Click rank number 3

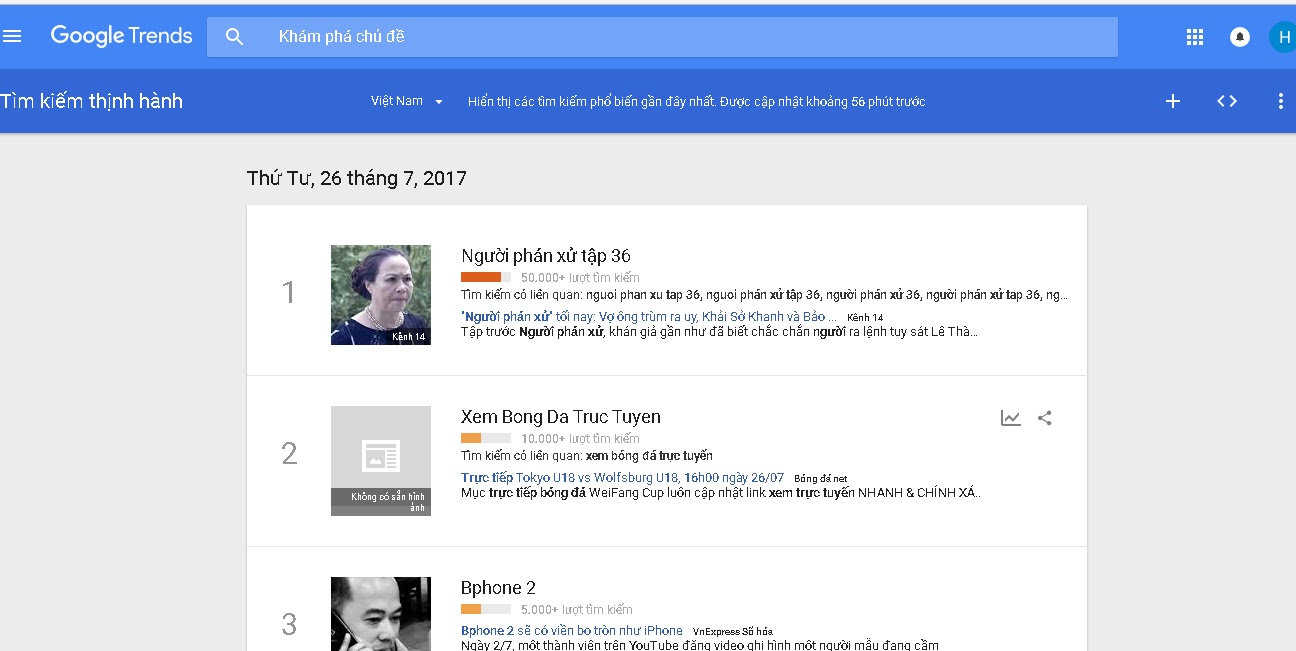point(289,625)
